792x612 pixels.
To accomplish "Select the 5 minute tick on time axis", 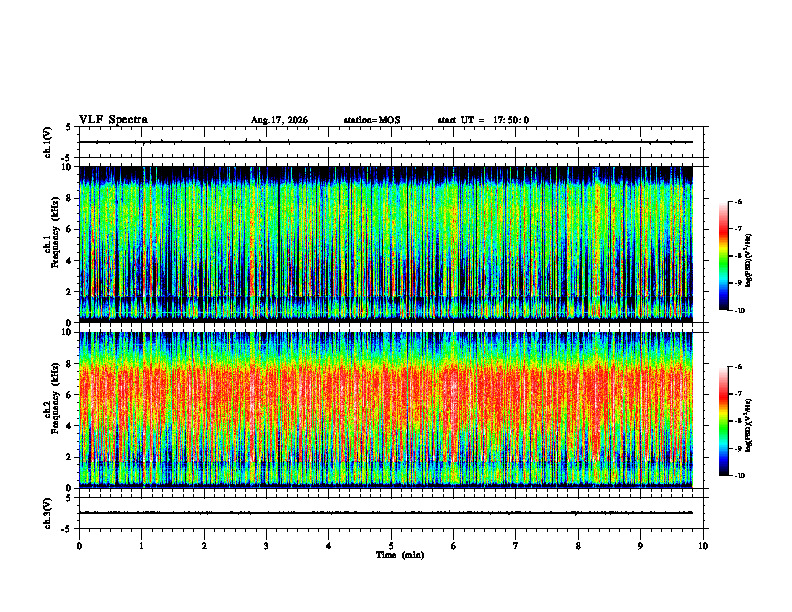I will [x=391, y=546].
